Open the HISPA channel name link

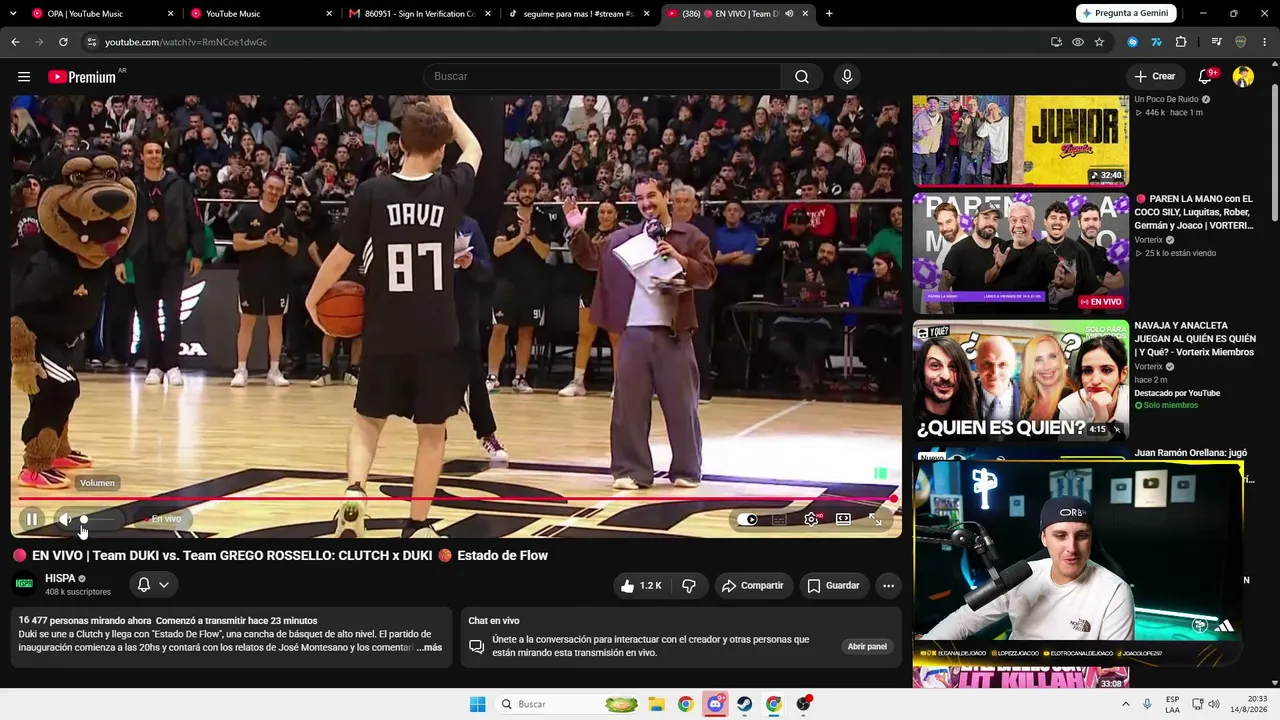[x=60, y=578]
